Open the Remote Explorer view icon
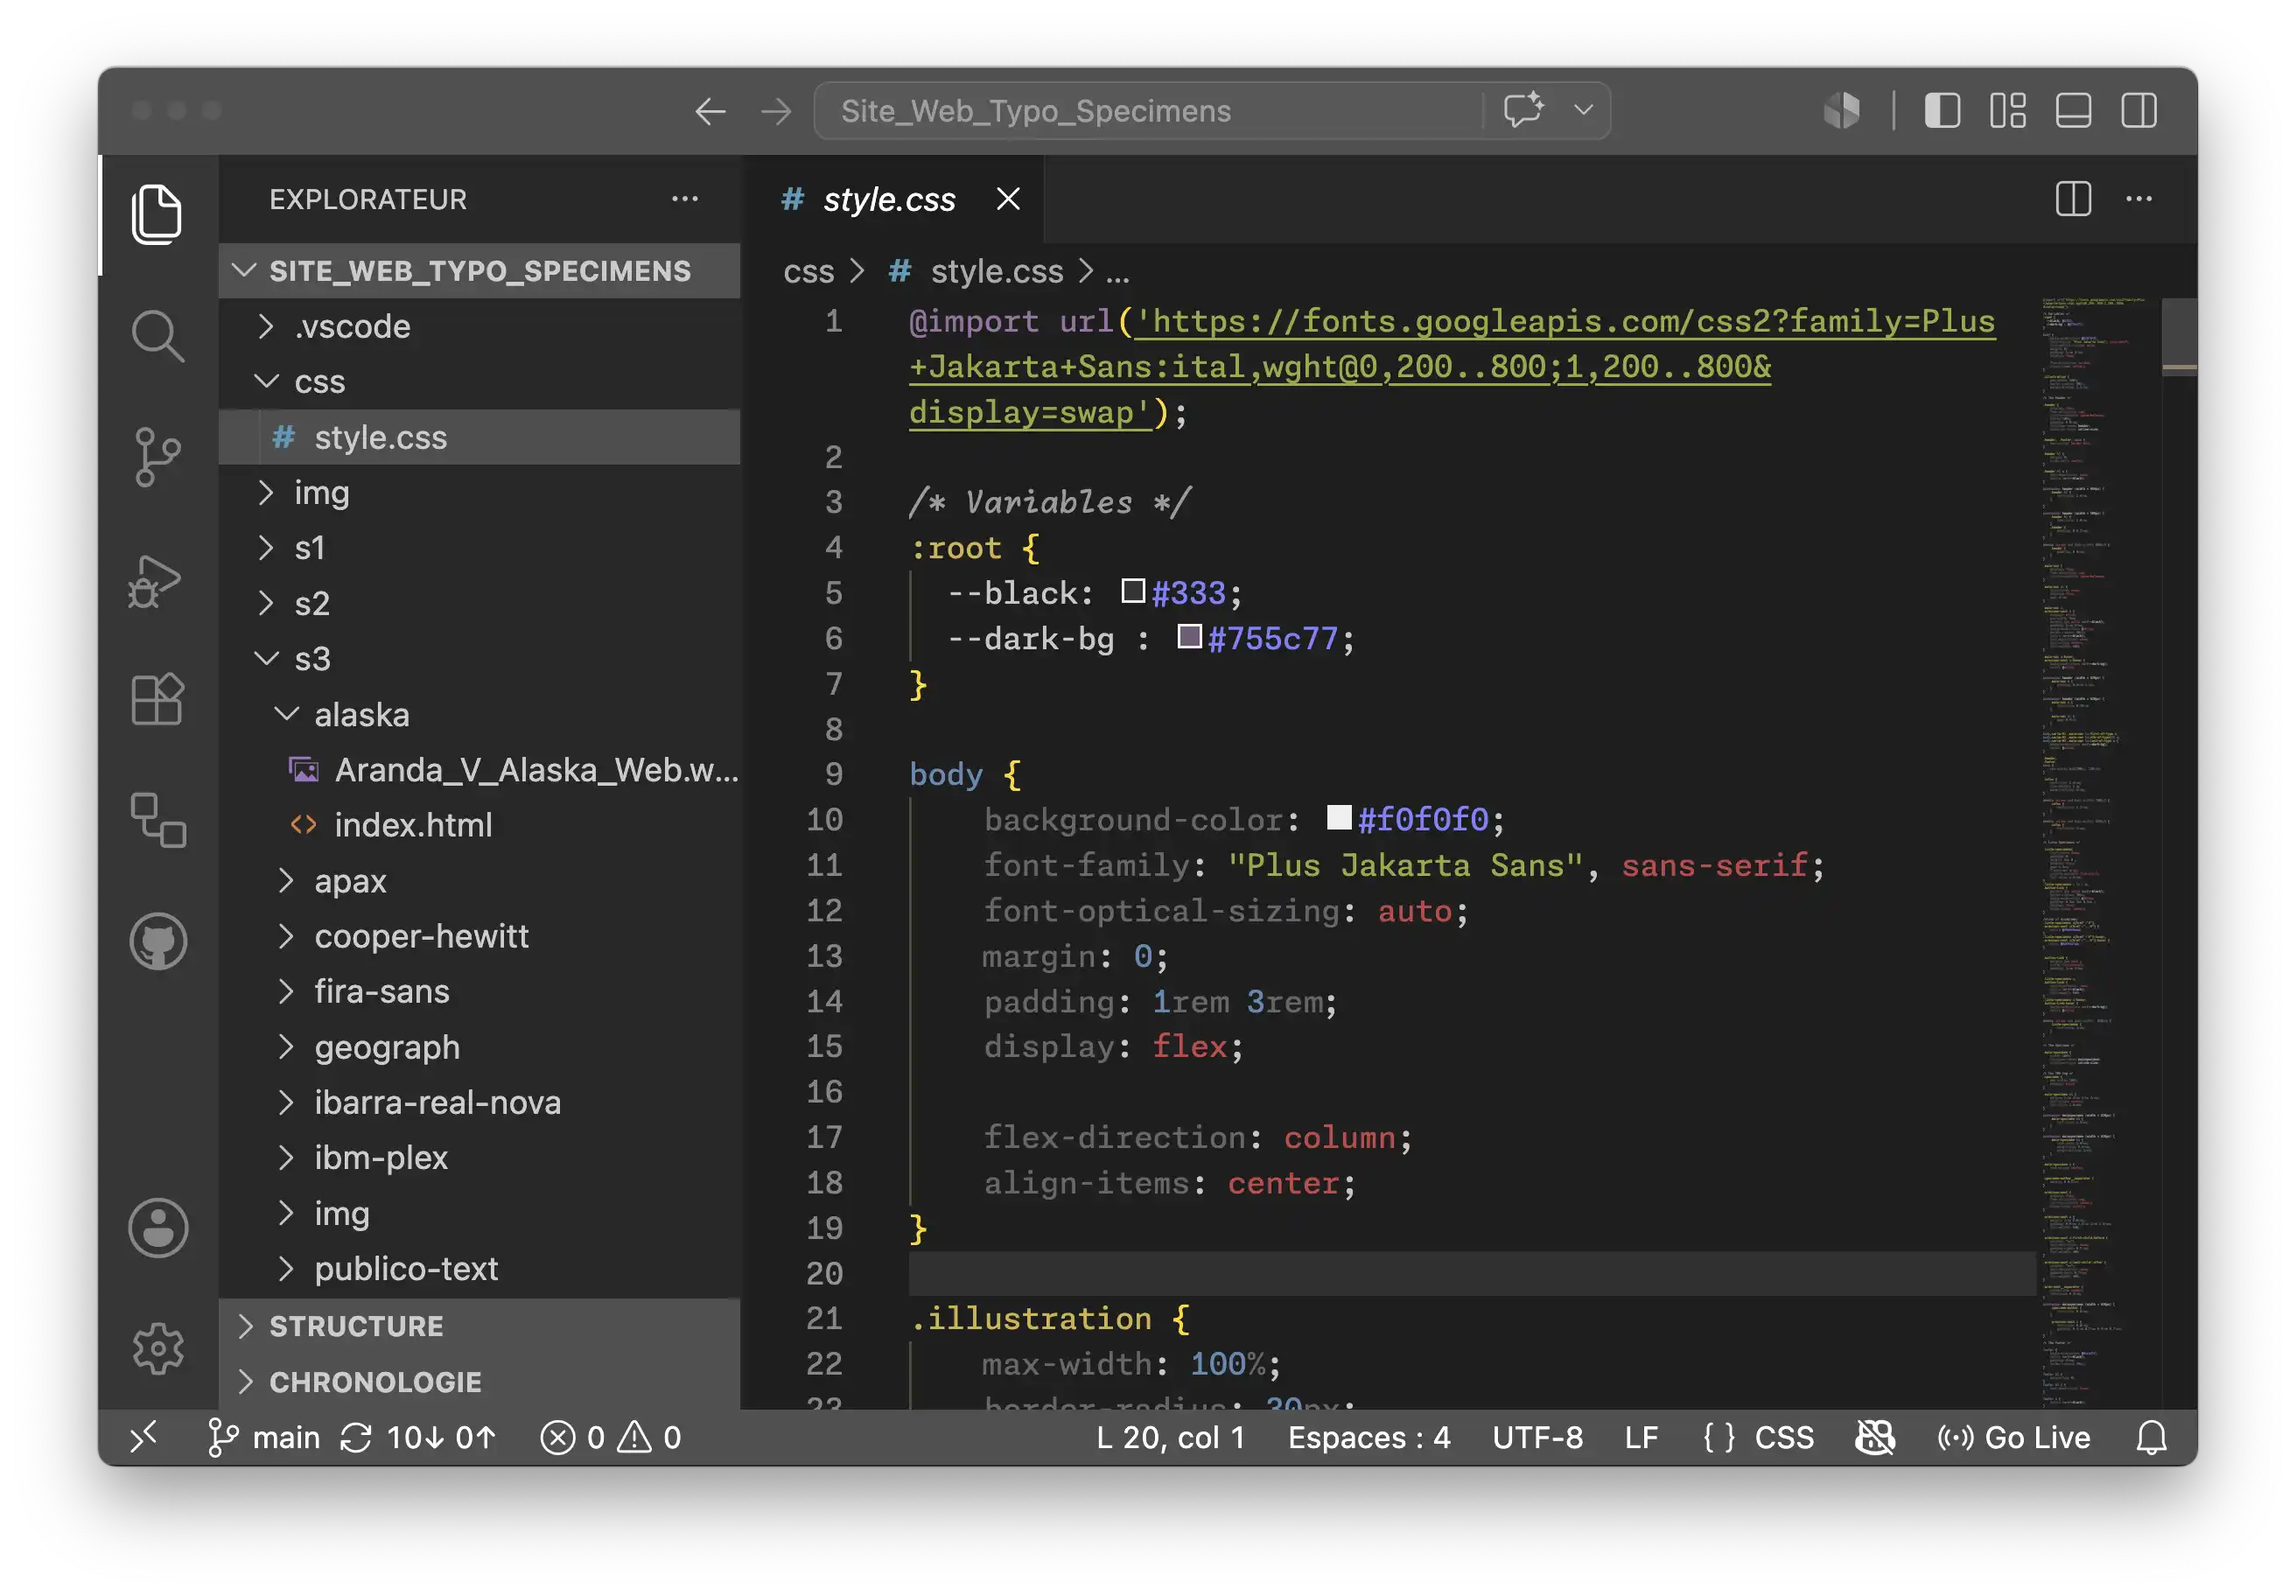This screenshot has height=1596, width=2296. (x=157, y=820)
